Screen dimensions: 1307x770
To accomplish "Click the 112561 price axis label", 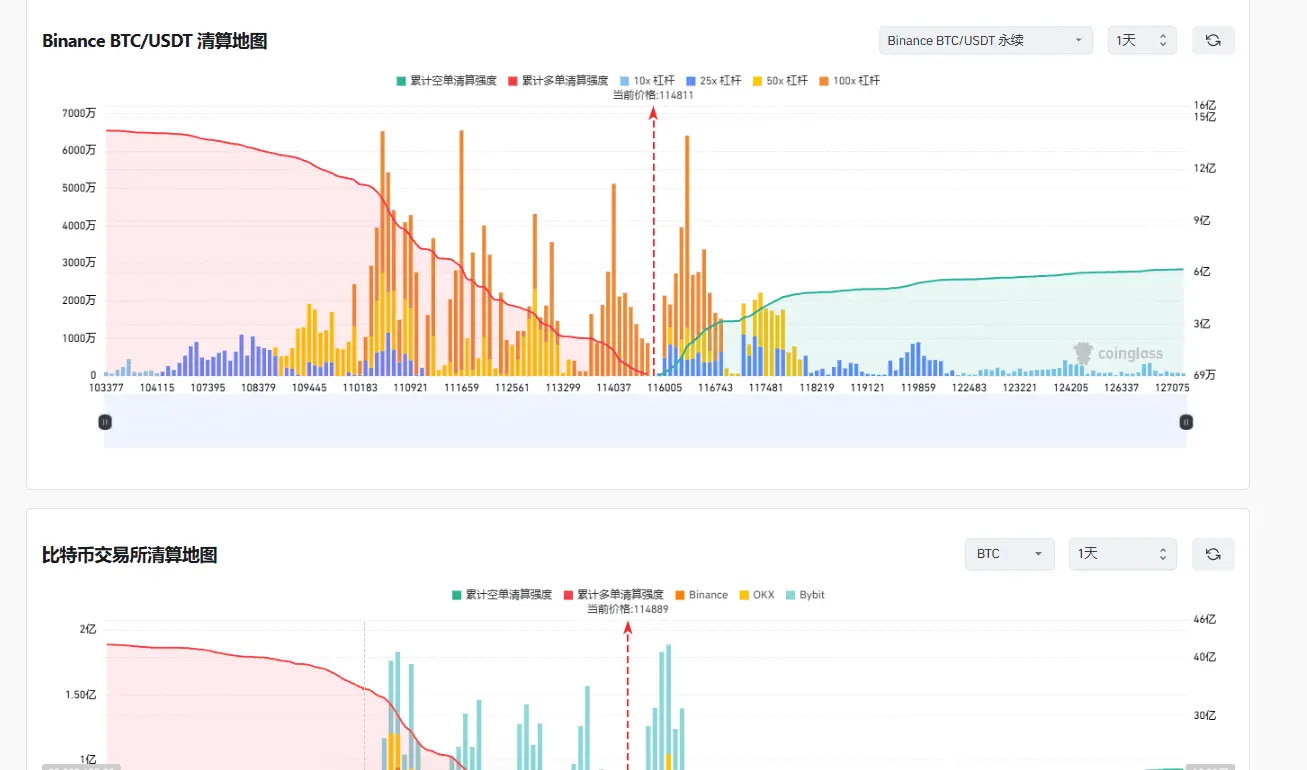I will click(512, 388).
